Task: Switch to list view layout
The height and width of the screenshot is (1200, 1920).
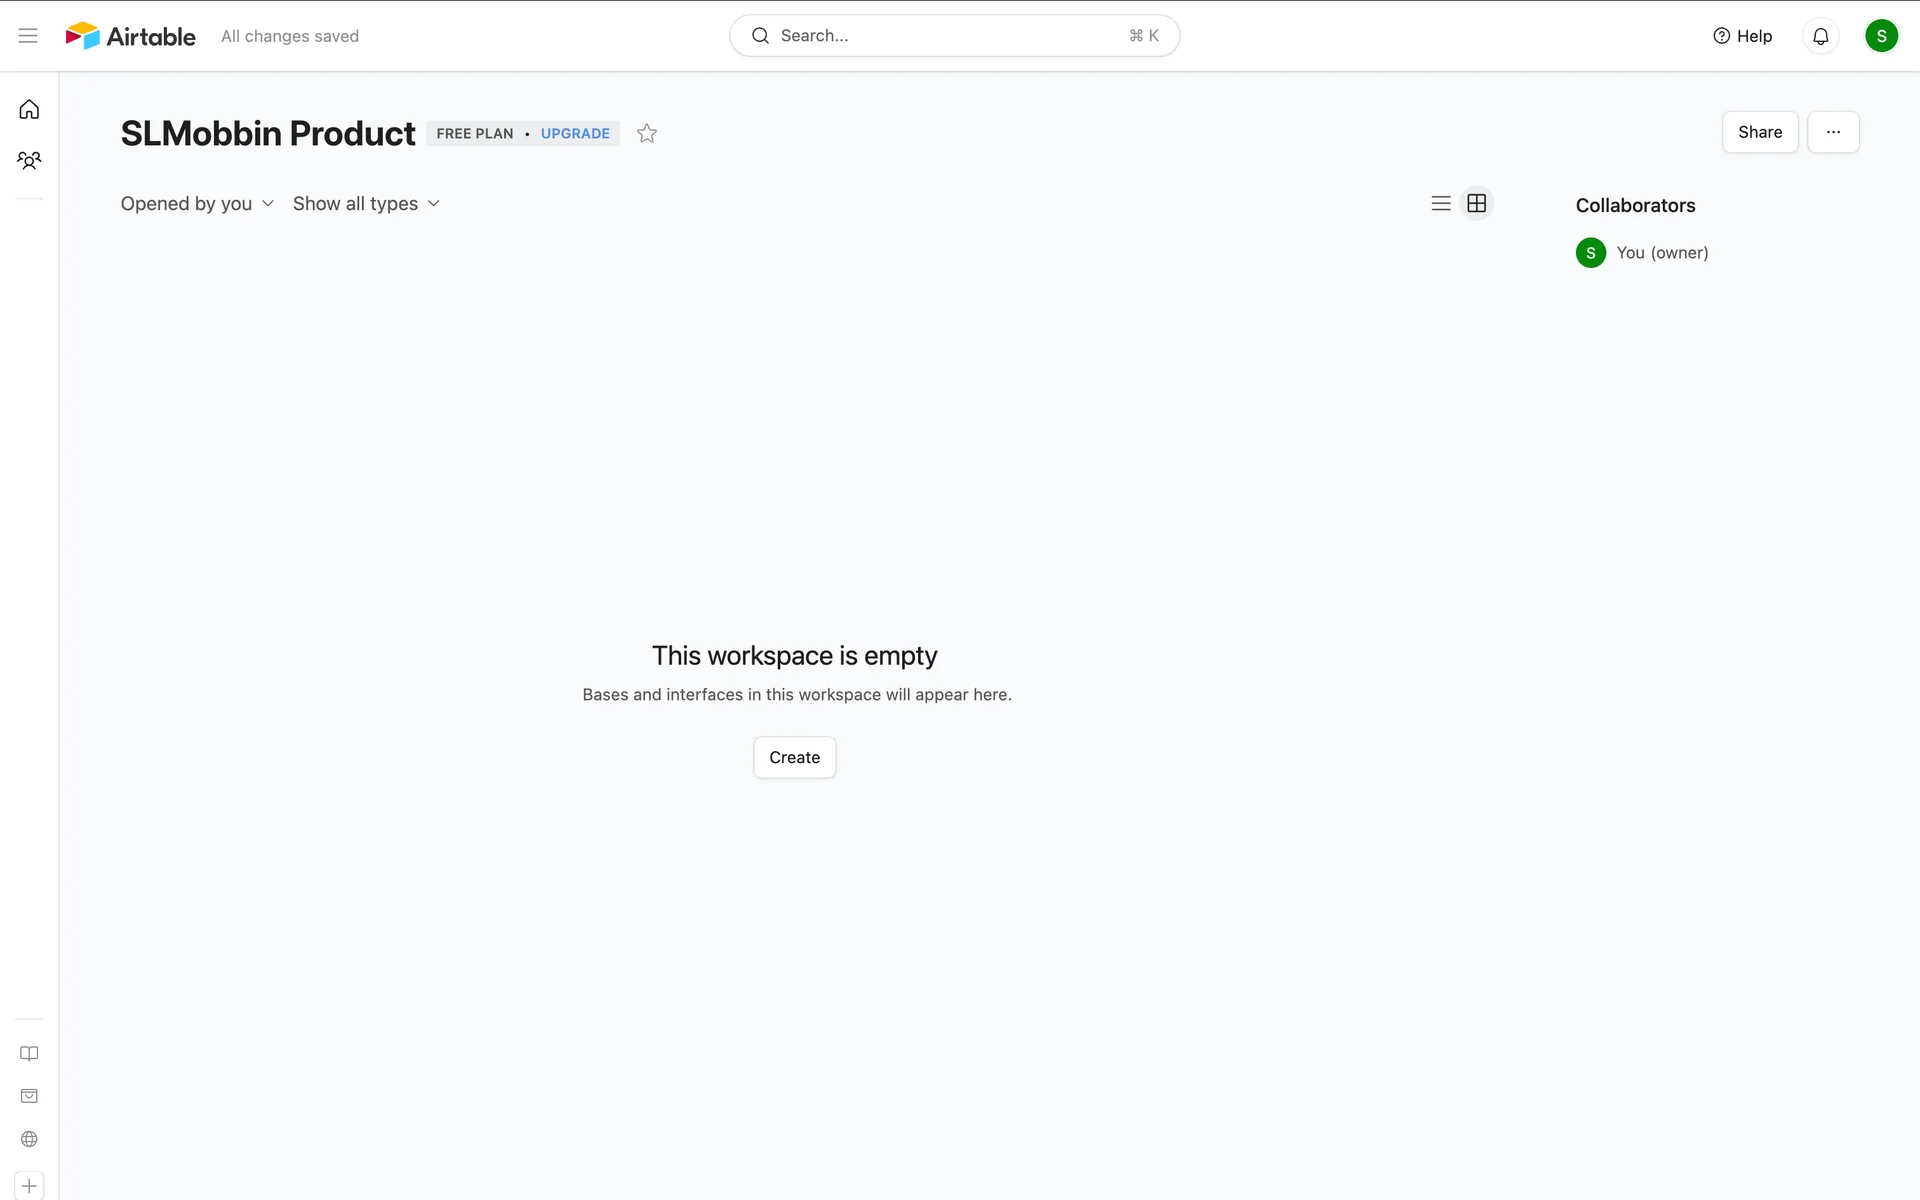Action: (1440, 204)
